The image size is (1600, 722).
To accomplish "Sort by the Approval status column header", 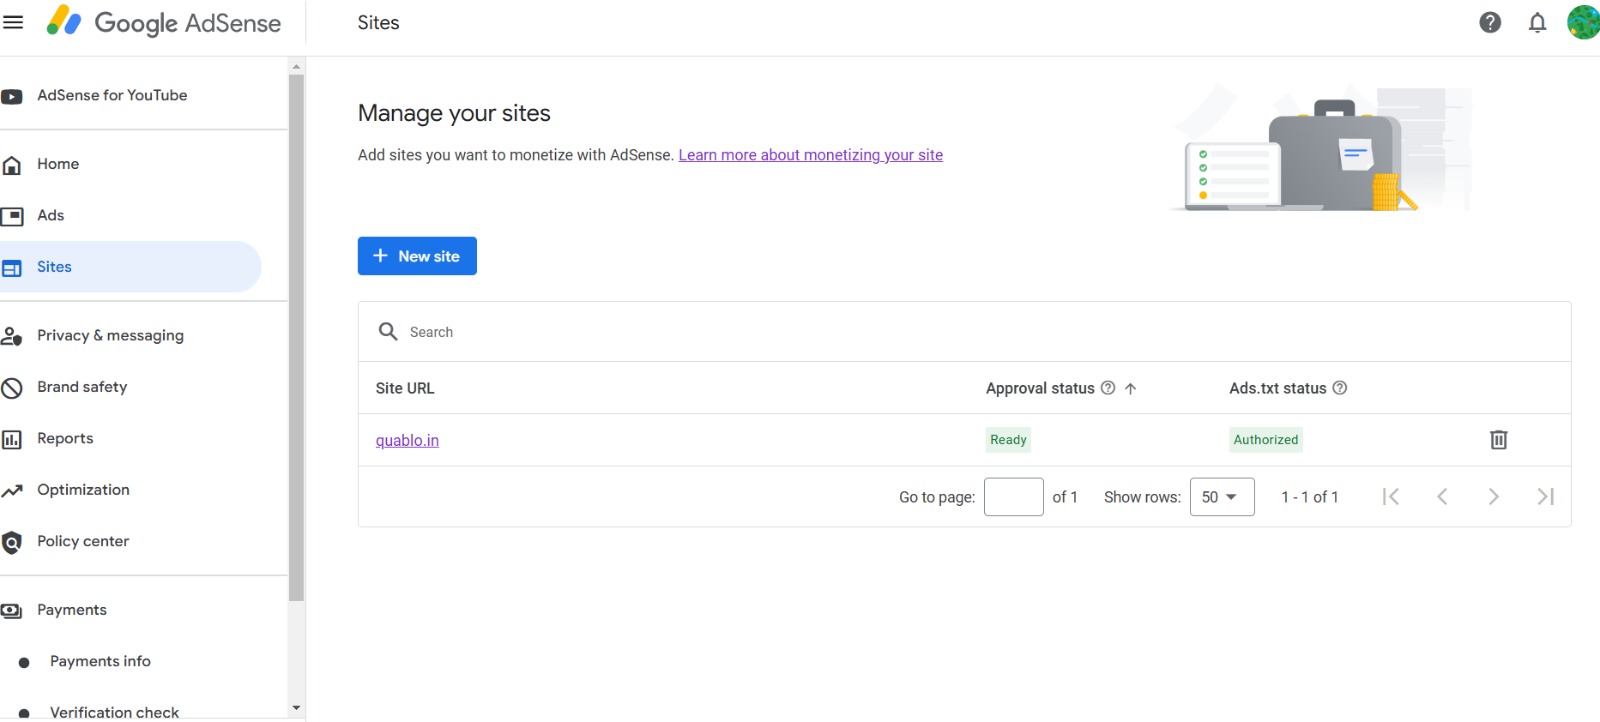I will [1040, 388].
